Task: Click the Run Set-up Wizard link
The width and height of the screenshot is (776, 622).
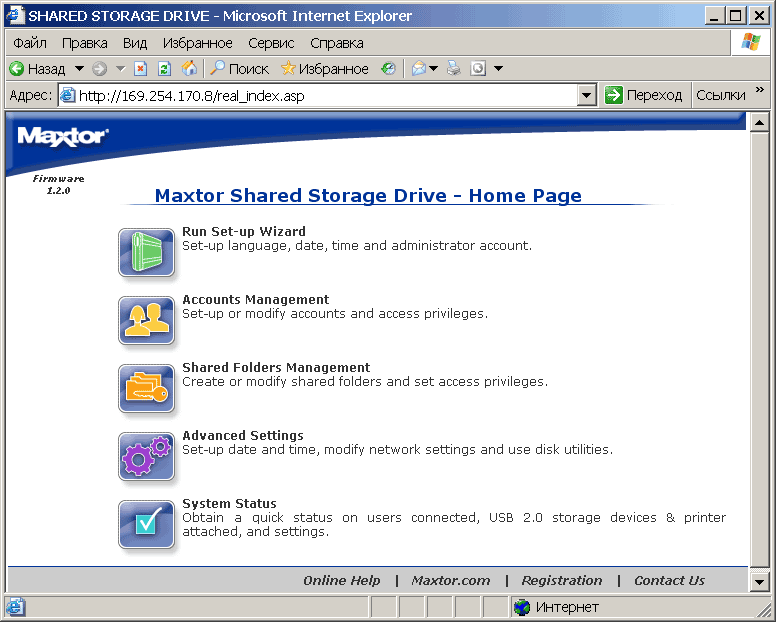Action: [244, 232]
